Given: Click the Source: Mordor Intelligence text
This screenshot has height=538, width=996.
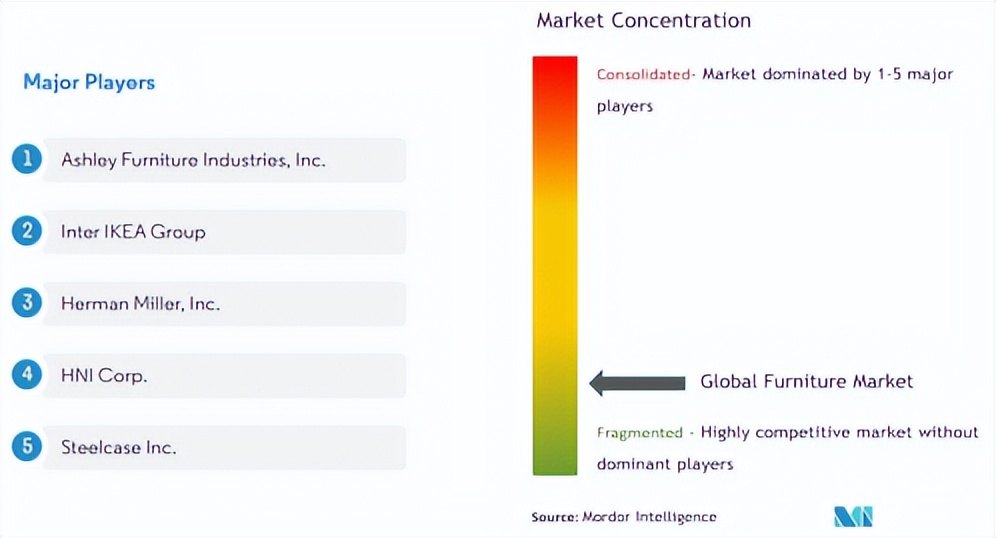Looking at the screenshot, I should 623,517.
